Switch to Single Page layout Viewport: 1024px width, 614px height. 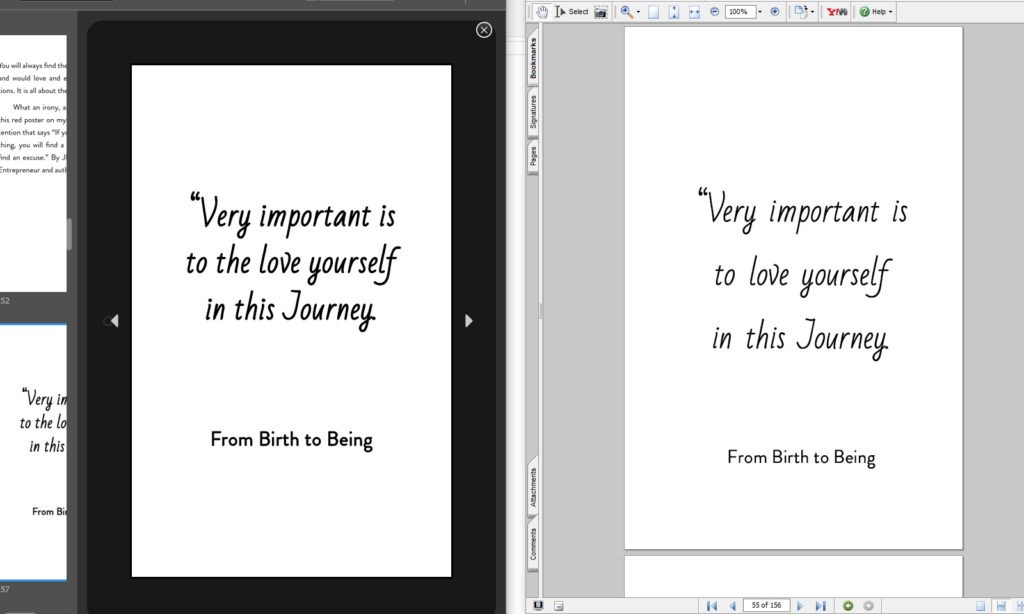(x=980, y=606)
